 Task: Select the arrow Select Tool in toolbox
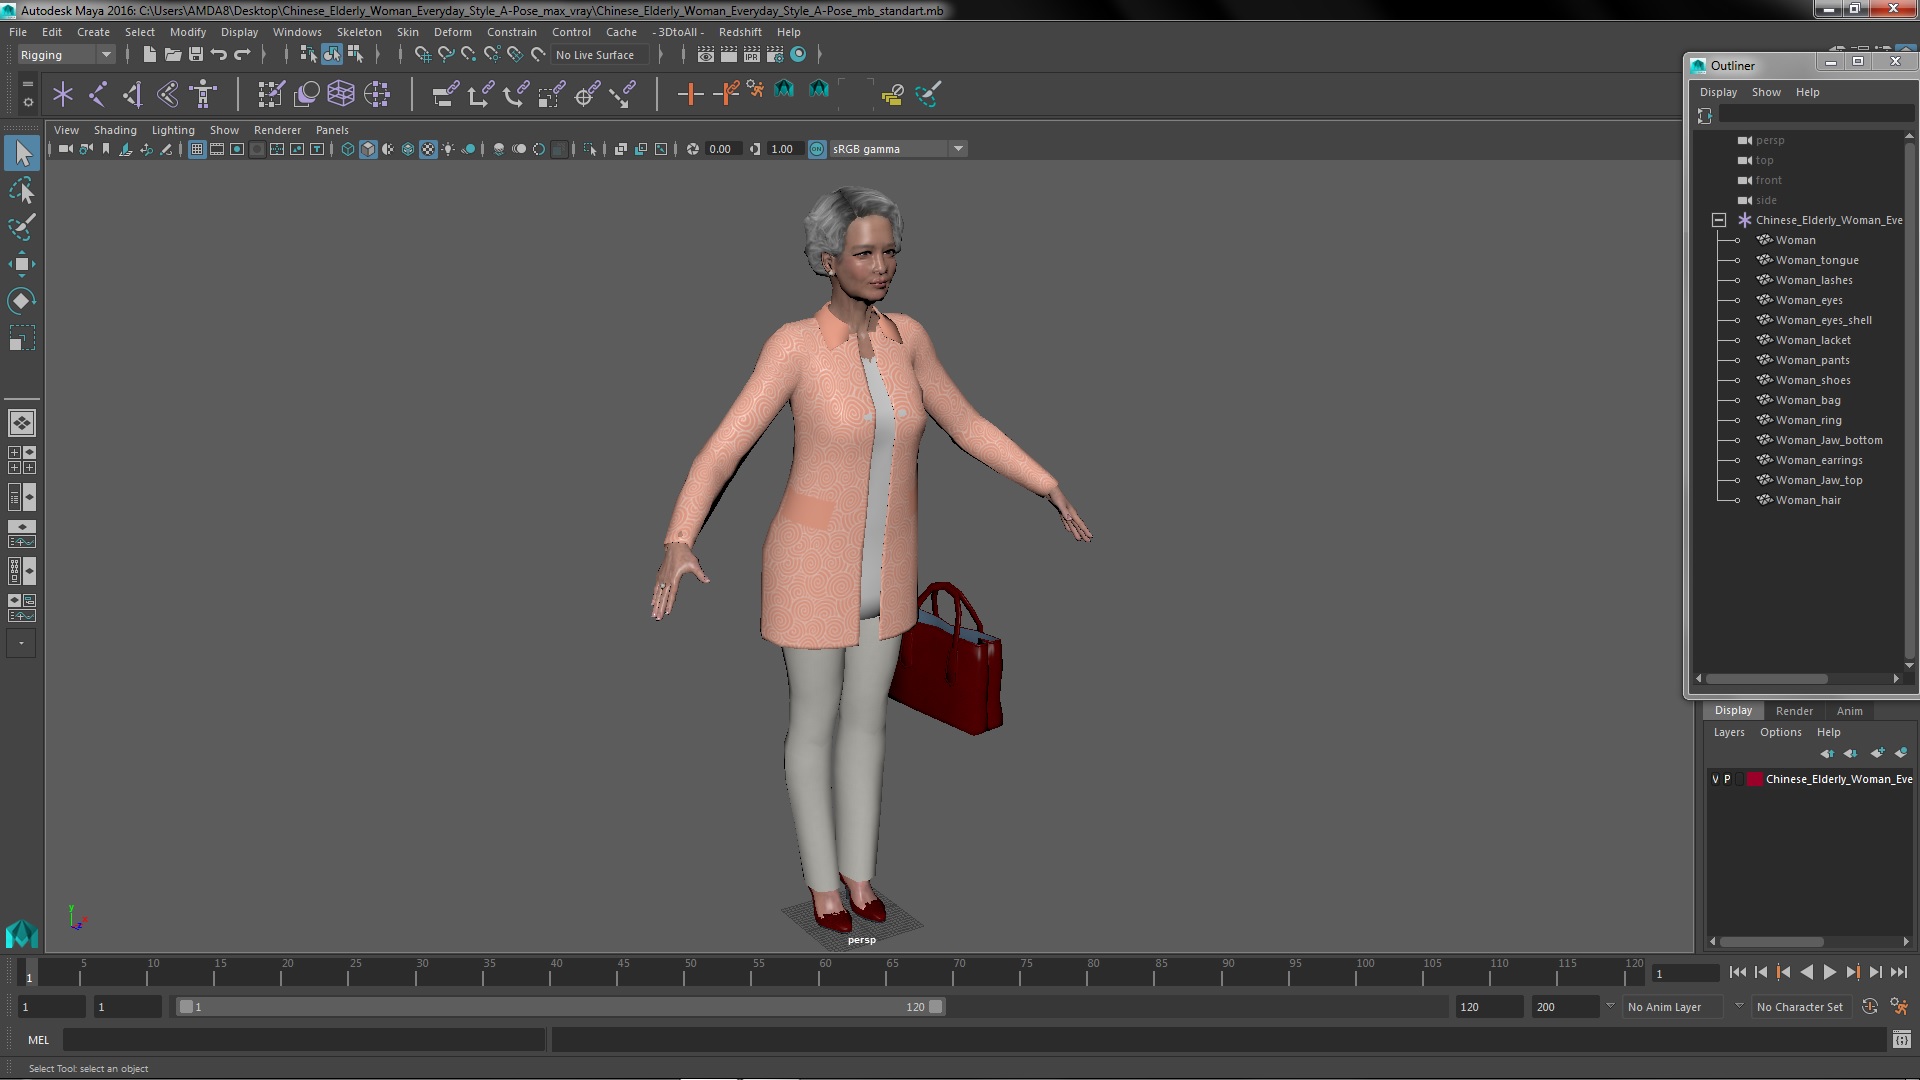(x=22, y=153)
